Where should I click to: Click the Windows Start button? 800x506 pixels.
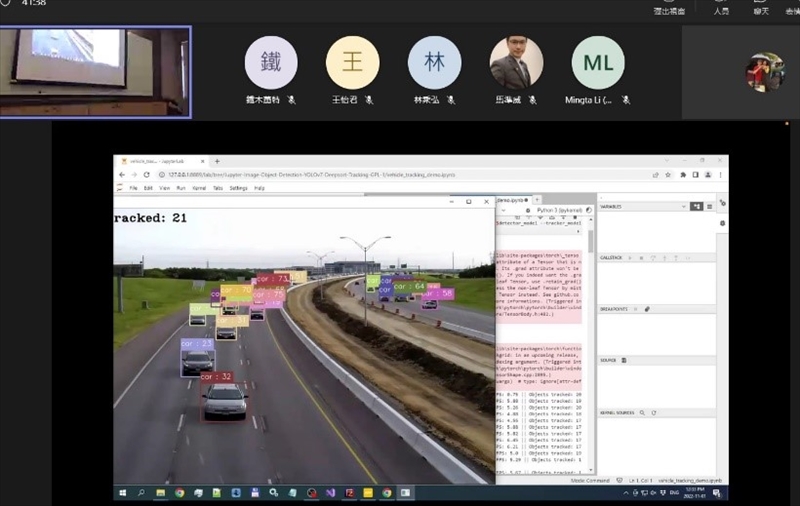(x=123, y=492)
